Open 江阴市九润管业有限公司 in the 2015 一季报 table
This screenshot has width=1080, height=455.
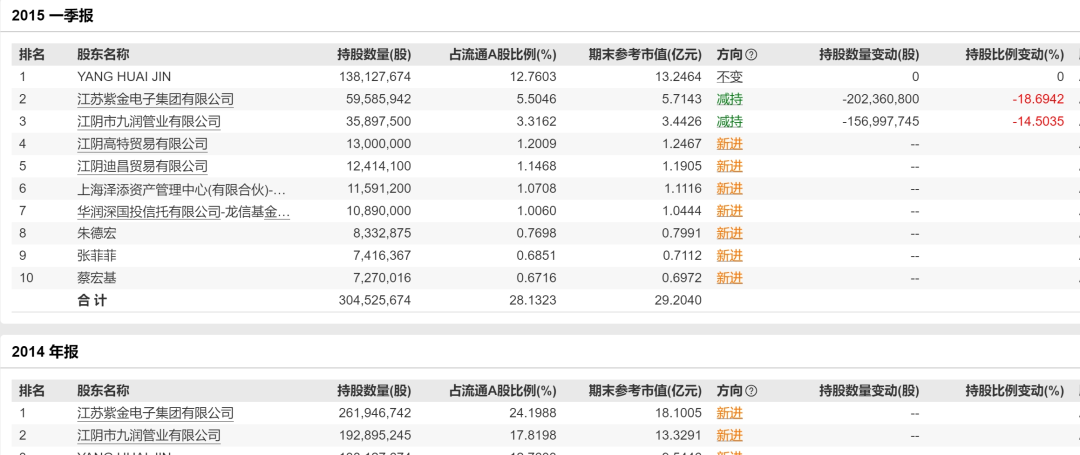(x=149, y=121)
